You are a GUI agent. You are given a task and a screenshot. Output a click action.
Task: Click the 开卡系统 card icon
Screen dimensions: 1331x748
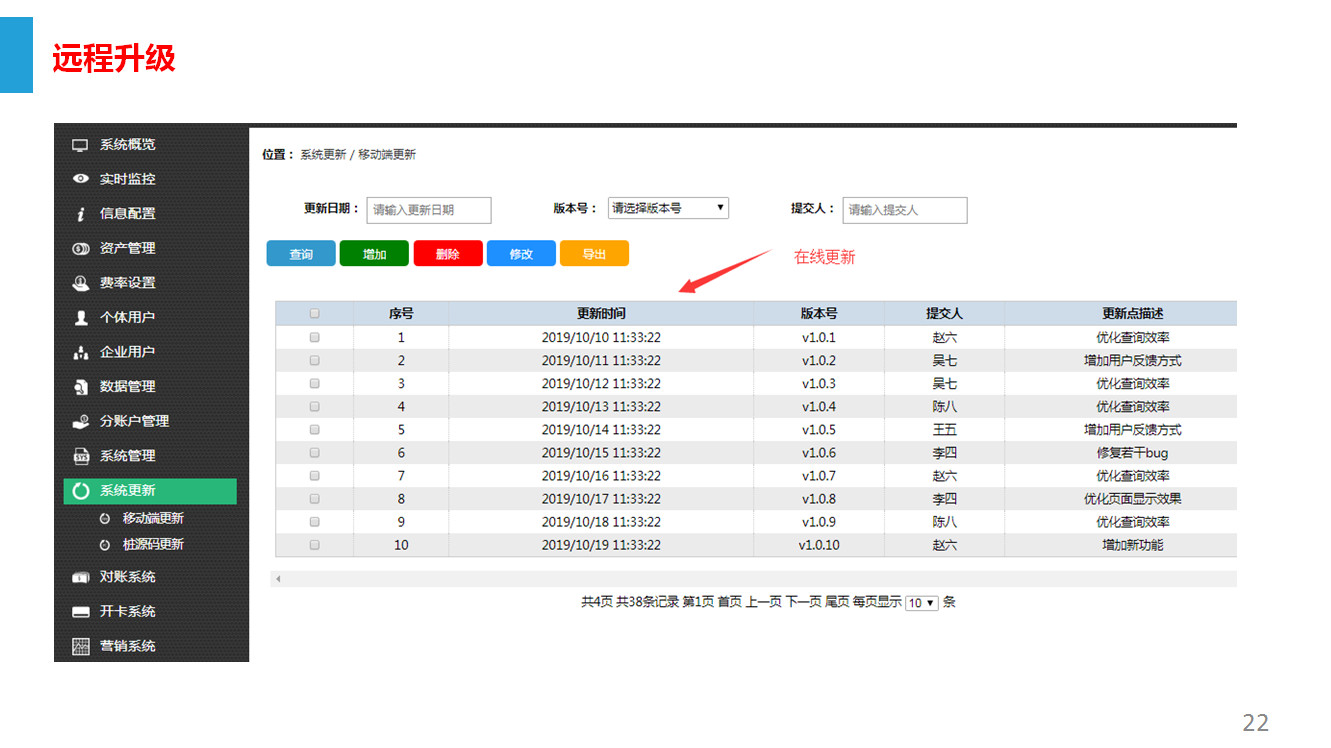click(x=81, y=612)
